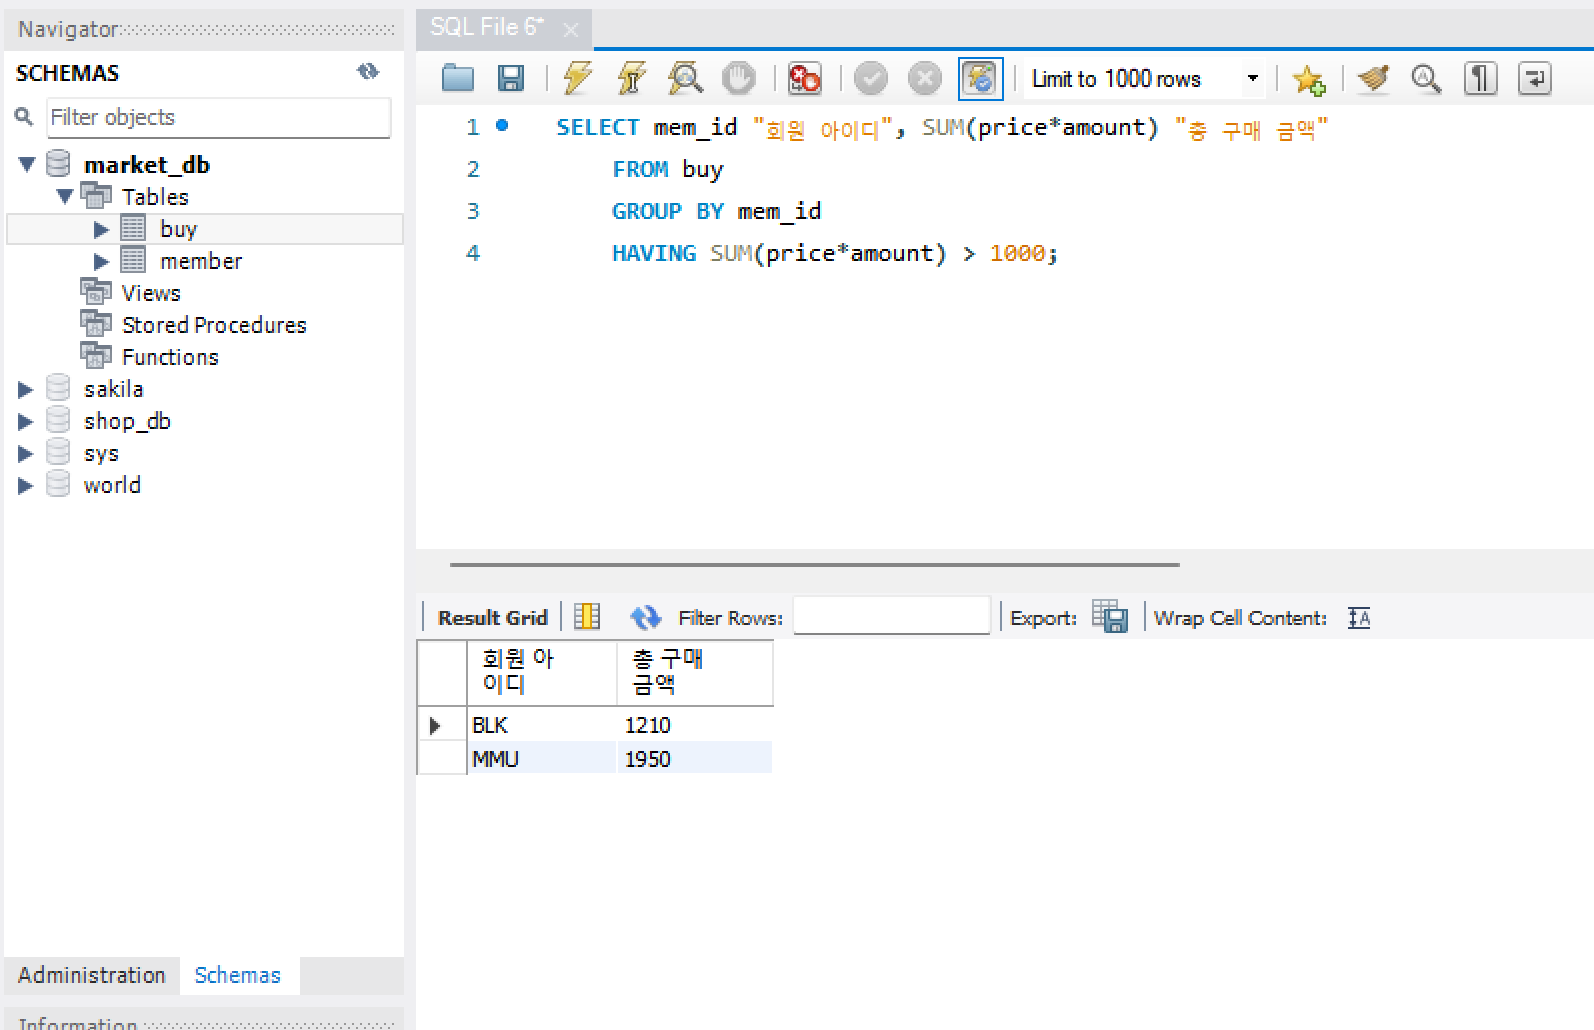Expand the sys schema
The height and width of the screenshot is (1030, 1594).
click(26, 453)
